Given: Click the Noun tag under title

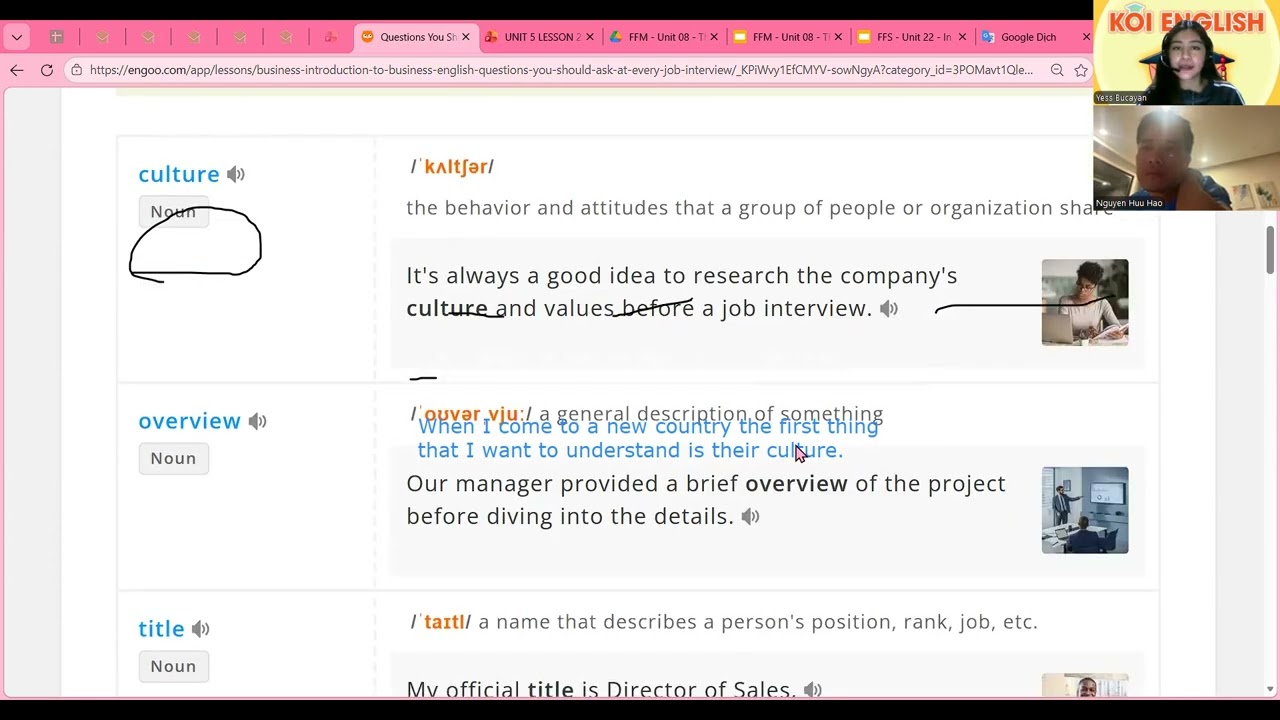Looking at the screenshot, I should pyautogui.click(x=173, y=666).
